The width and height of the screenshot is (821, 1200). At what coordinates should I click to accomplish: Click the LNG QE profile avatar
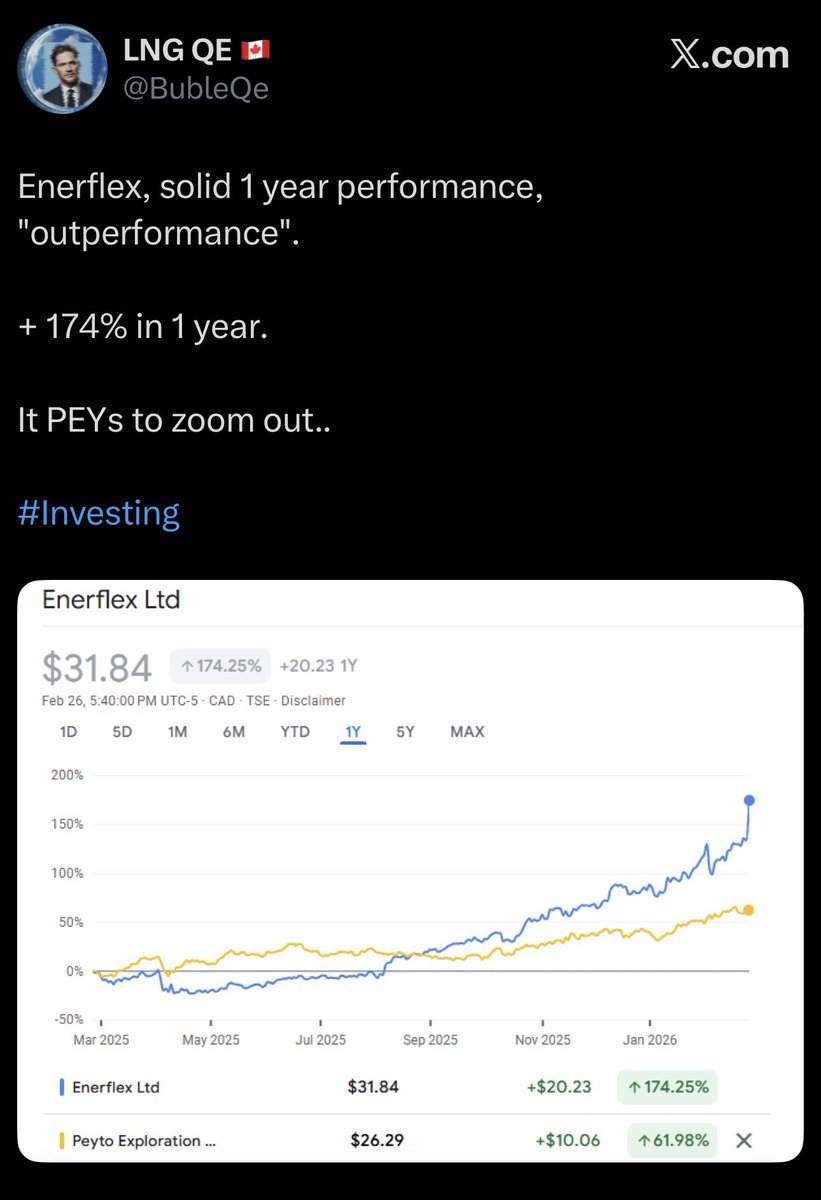coord(65,68)
